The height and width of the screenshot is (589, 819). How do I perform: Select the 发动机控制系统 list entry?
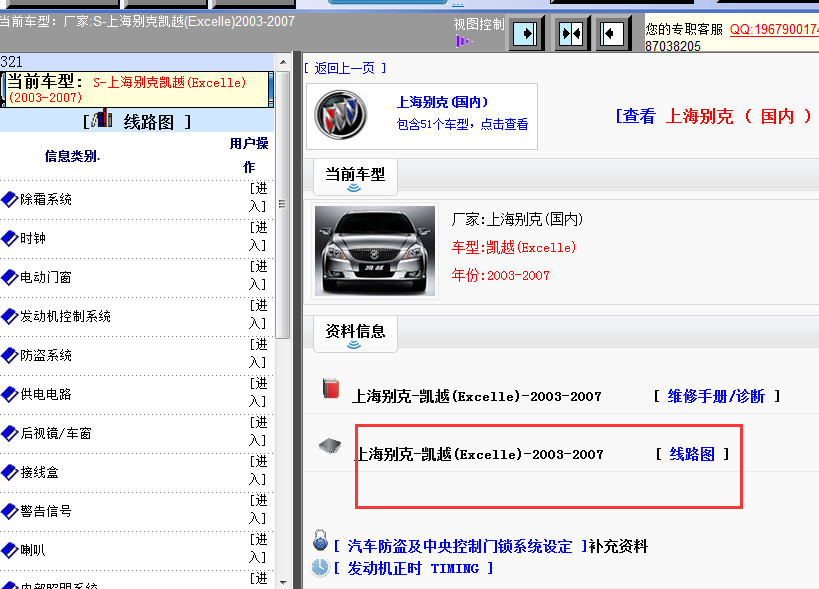coord(65,316)
